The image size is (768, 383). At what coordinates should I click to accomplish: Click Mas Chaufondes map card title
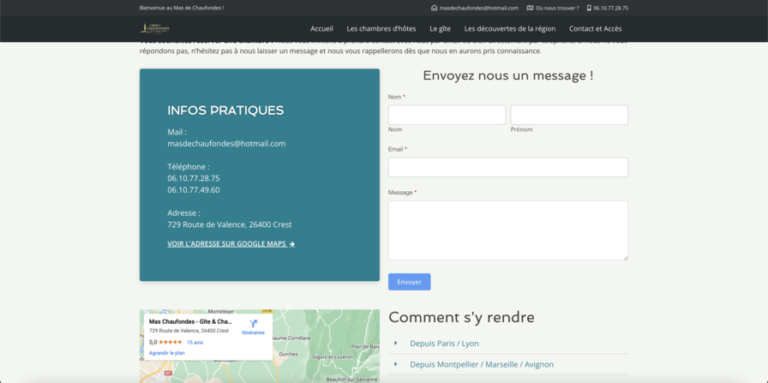pos(191,322)
